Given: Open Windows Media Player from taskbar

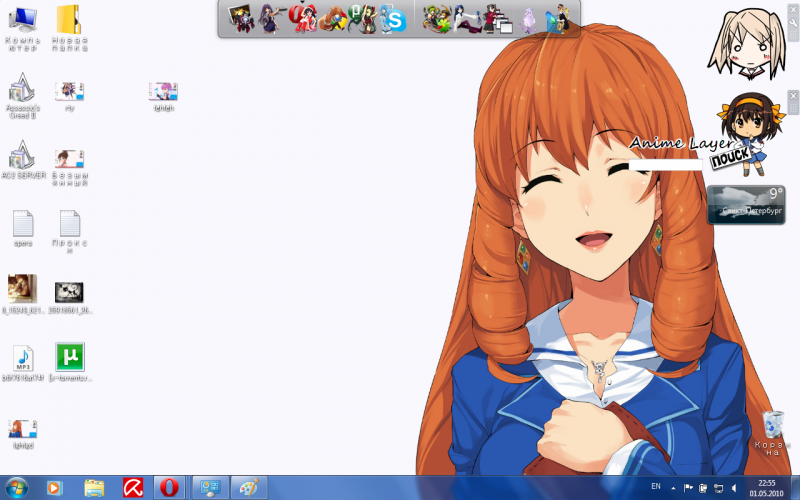Looking at the screenshot, I should tap(54, 487).
